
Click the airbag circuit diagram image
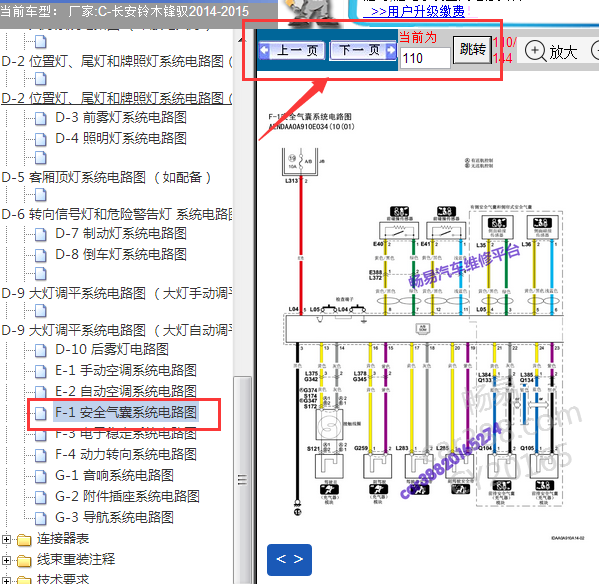(x=426, y=328)
